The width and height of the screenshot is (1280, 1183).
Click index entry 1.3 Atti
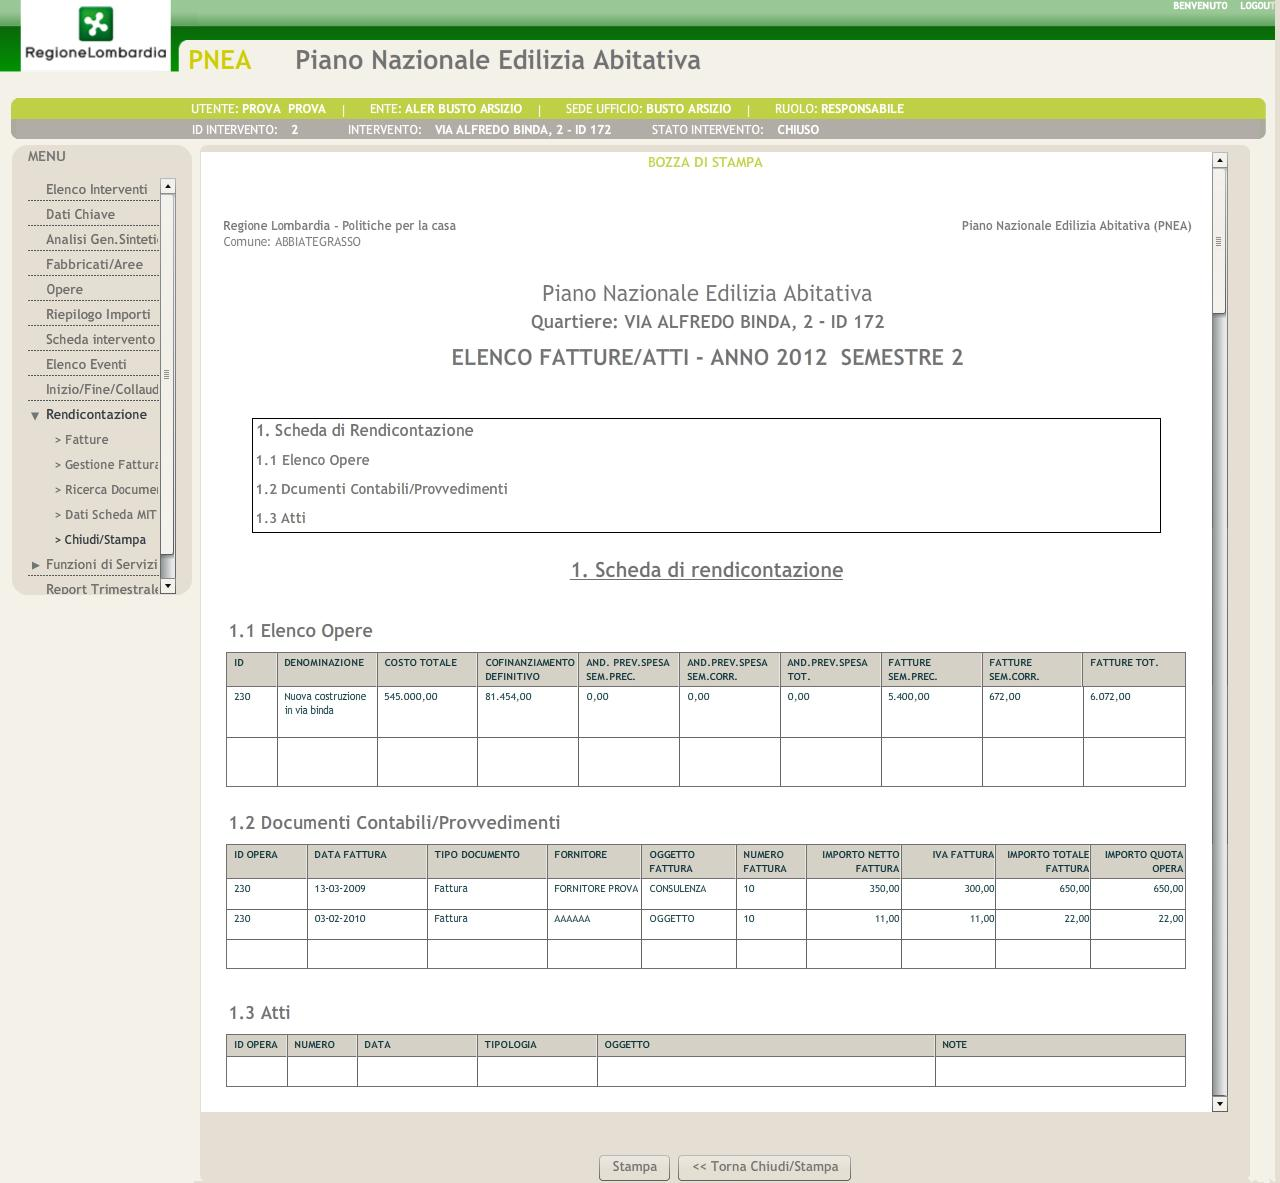point(281,518)
